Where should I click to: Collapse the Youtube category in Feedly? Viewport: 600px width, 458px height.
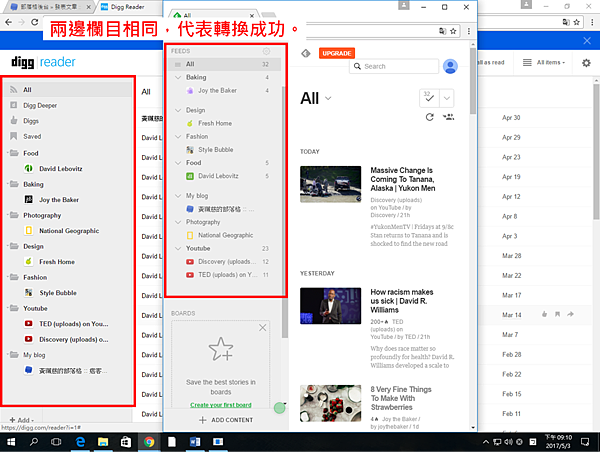(178, 249)
